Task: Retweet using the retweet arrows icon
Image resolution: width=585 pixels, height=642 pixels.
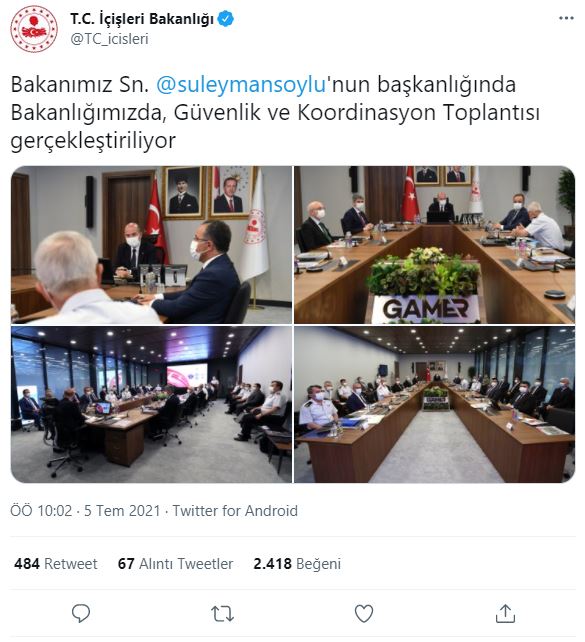Action: pos(222,614)
